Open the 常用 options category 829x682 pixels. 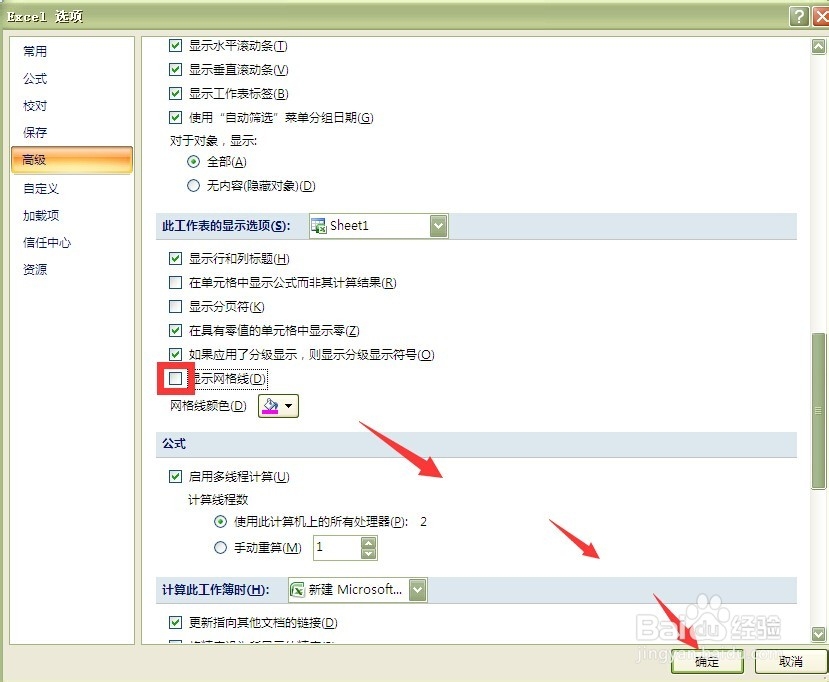click(x=35, y=51)
